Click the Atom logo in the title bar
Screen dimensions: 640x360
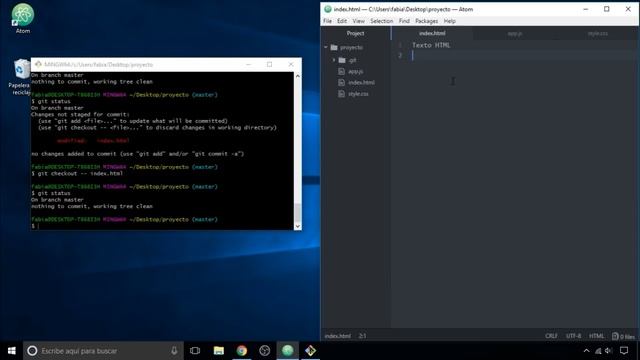pos(327,9)
